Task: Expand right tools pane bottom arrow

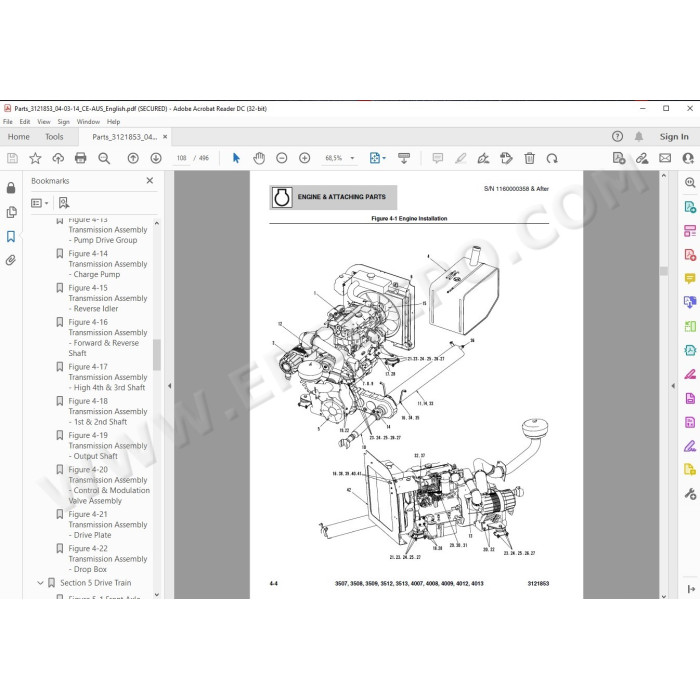Action: 691,589
